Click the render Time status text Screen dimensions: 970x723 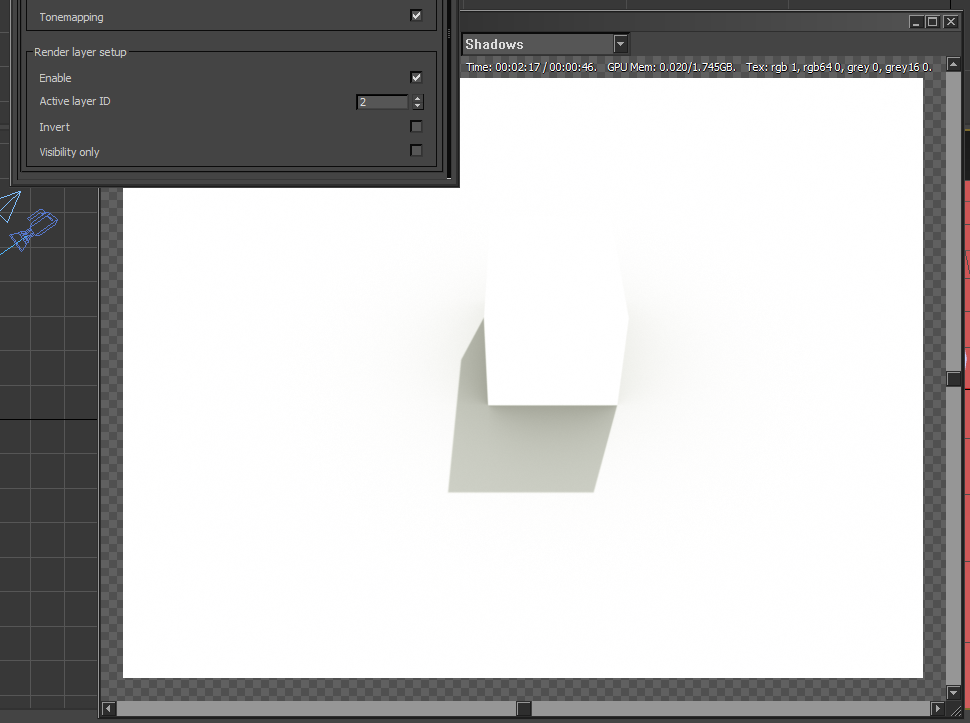531,67
